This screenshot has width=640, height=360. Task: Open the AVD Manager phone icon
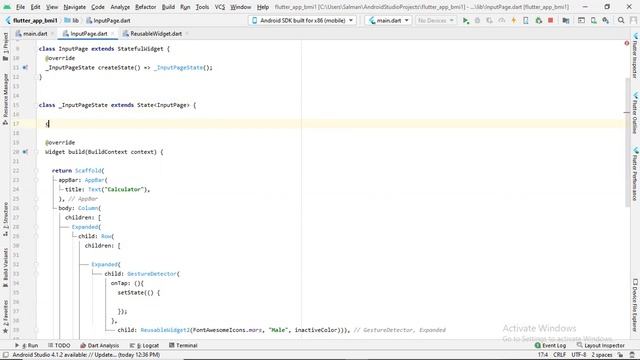point(593,20)
